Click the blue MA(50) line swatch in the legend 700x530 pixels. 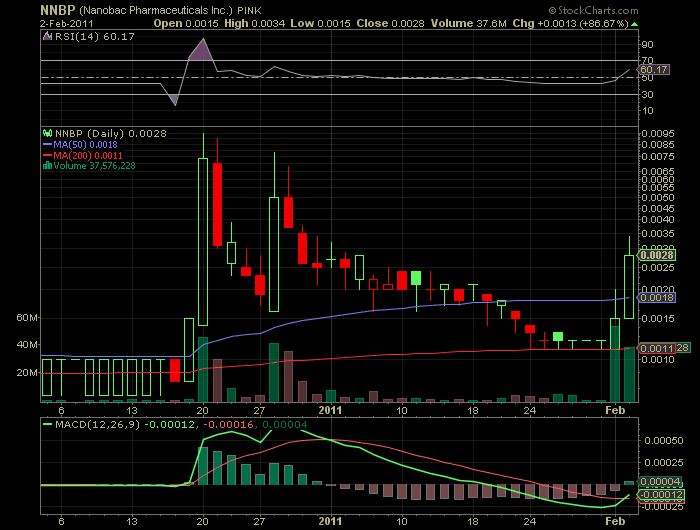coord(48,145)
